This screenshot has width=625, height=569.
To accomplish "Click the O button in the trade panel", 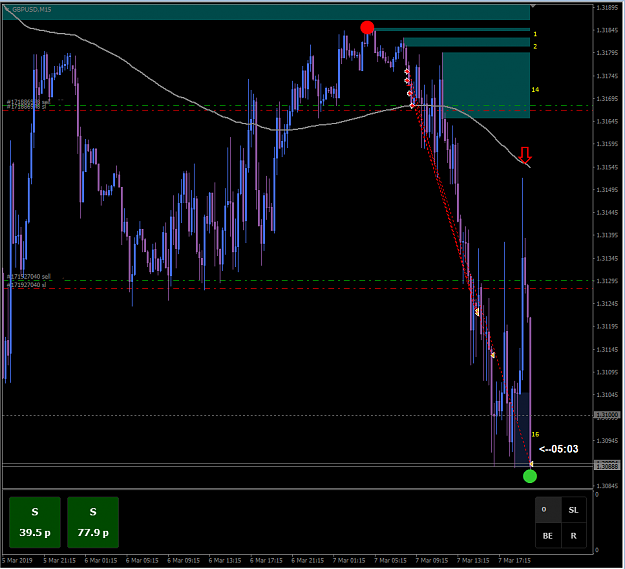I will pos(548,510).
